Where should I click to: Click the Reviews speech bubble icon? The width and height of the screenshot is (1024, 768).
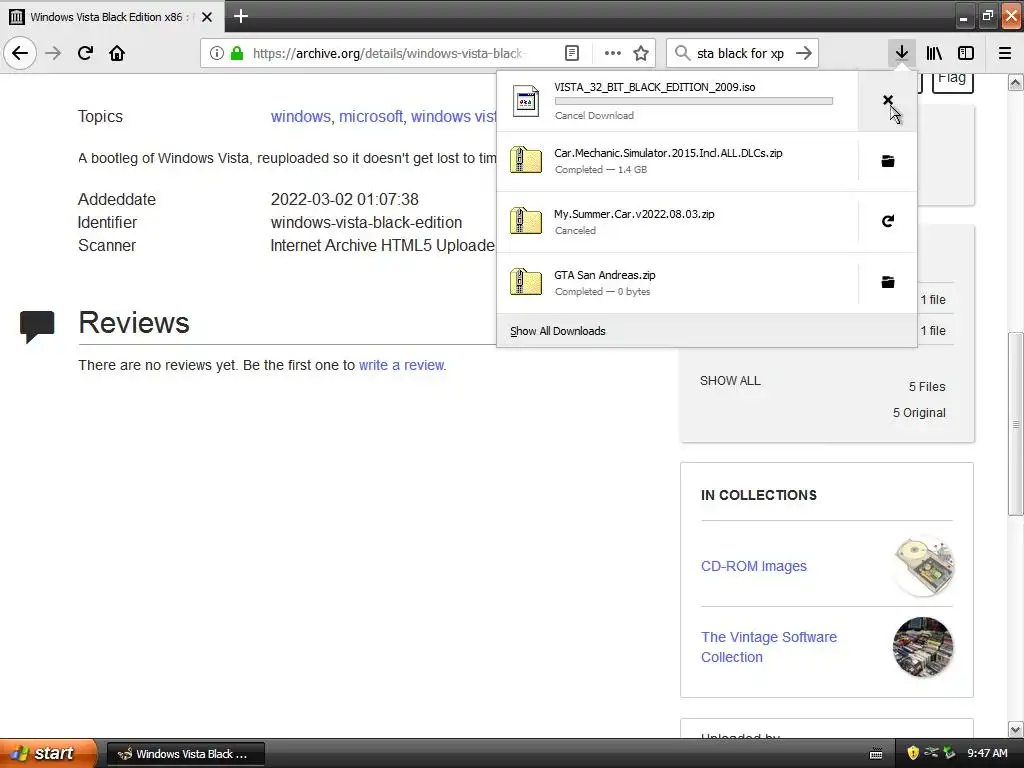coord(37,327)
